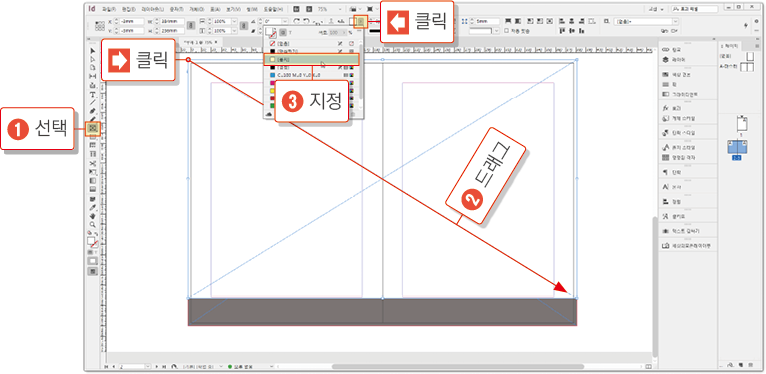
Task: Open the 편집(E) menu
Action: [128, 9]
